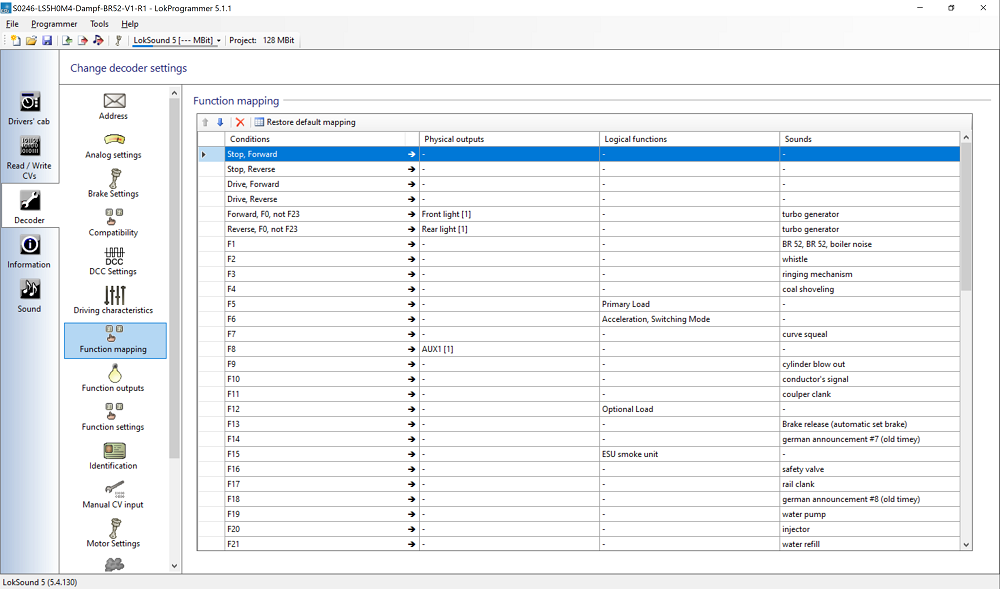Select the Driving characteristics sliders category
1000x589 pixels.
[113, 300]
